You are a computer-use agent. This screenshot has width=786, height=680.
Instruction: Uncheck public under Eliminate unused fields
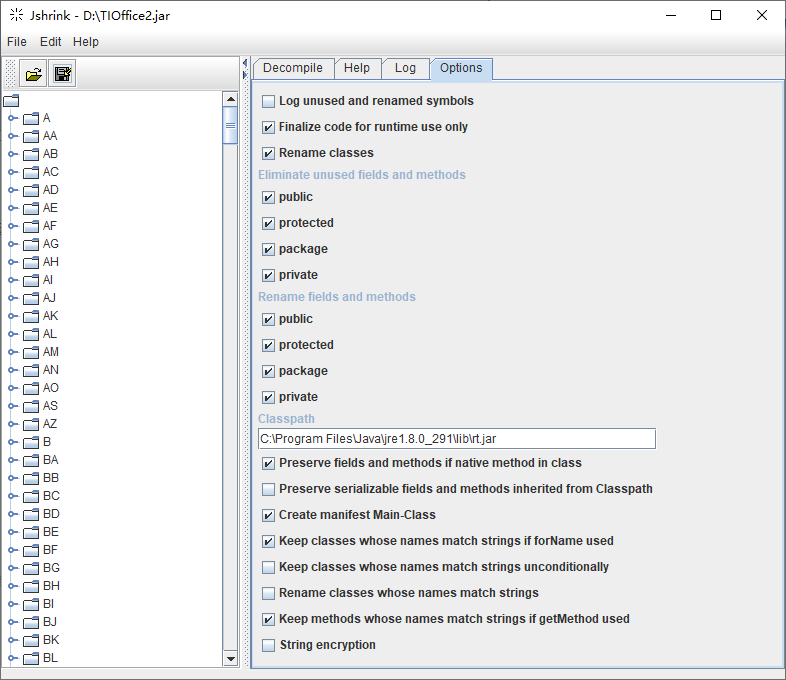(268, 197)
